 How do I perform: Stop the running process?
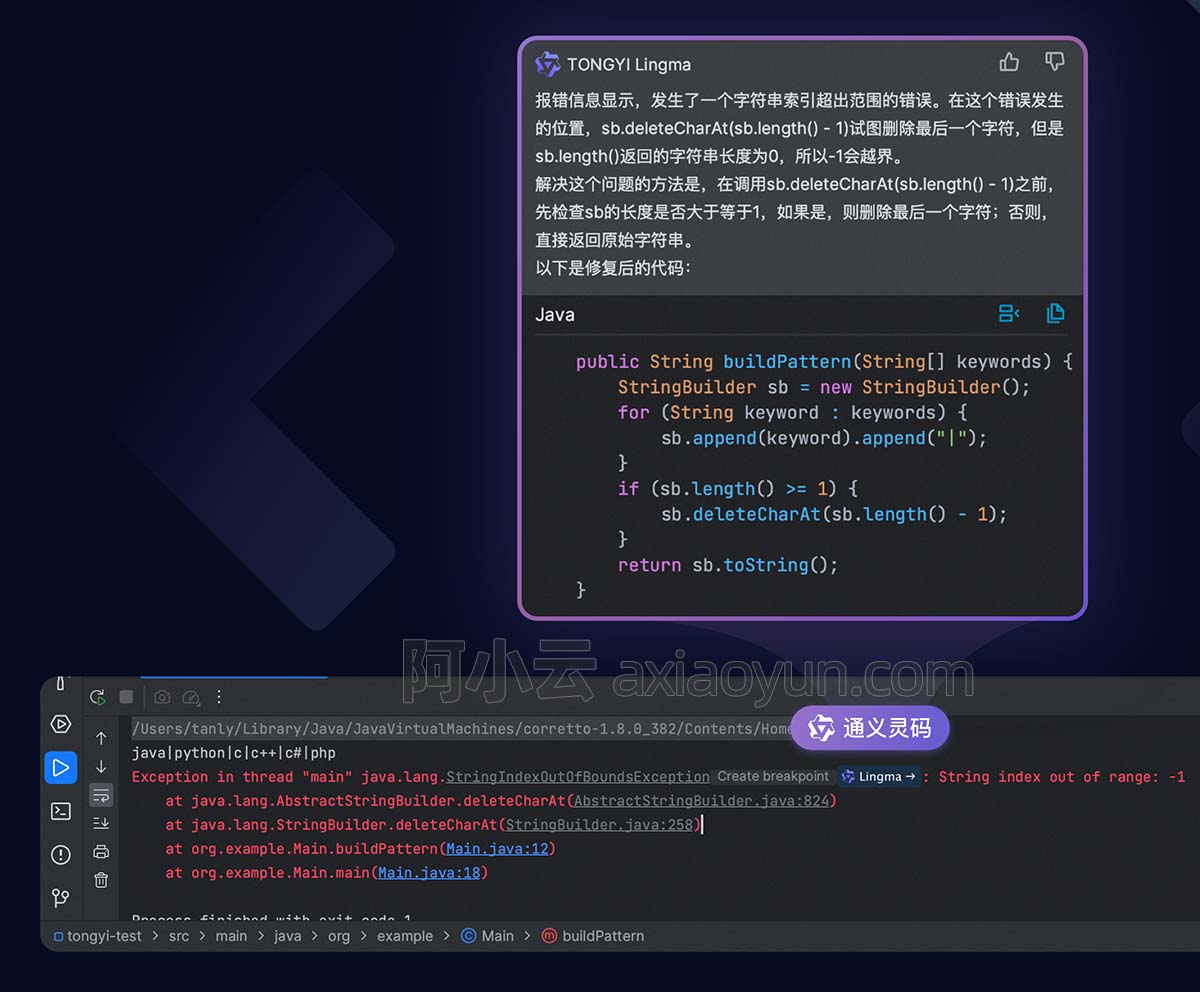[x=126, y=697]
